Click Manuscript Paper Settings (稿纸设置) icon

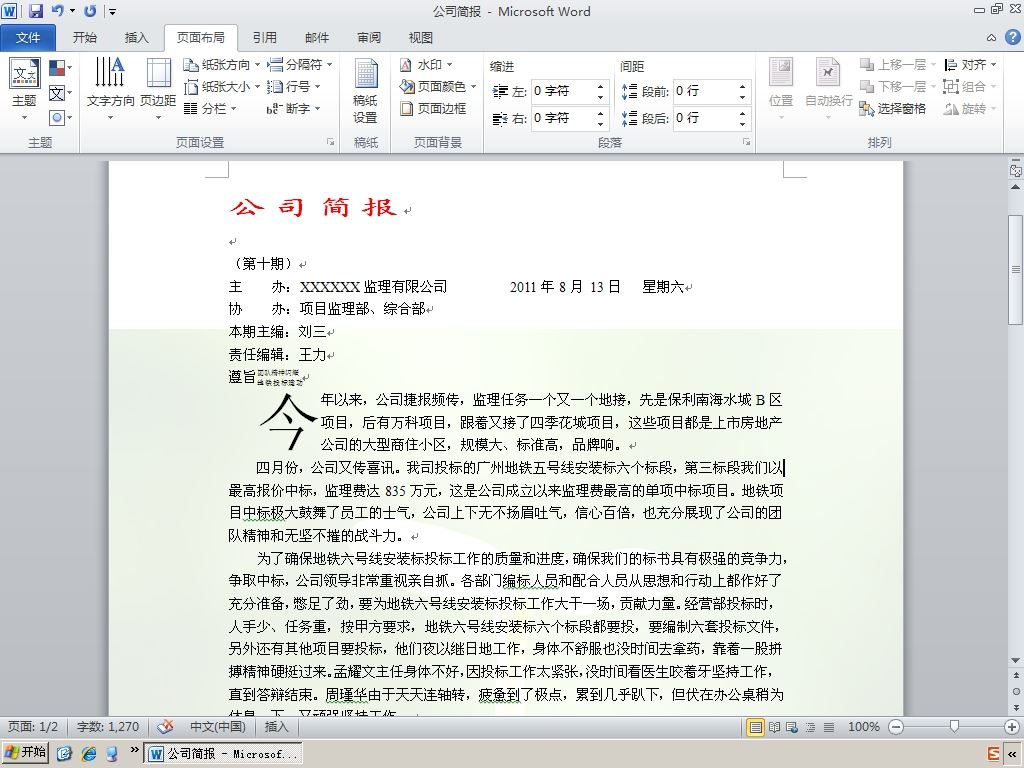pyautogui.click(x=366, y=91)
